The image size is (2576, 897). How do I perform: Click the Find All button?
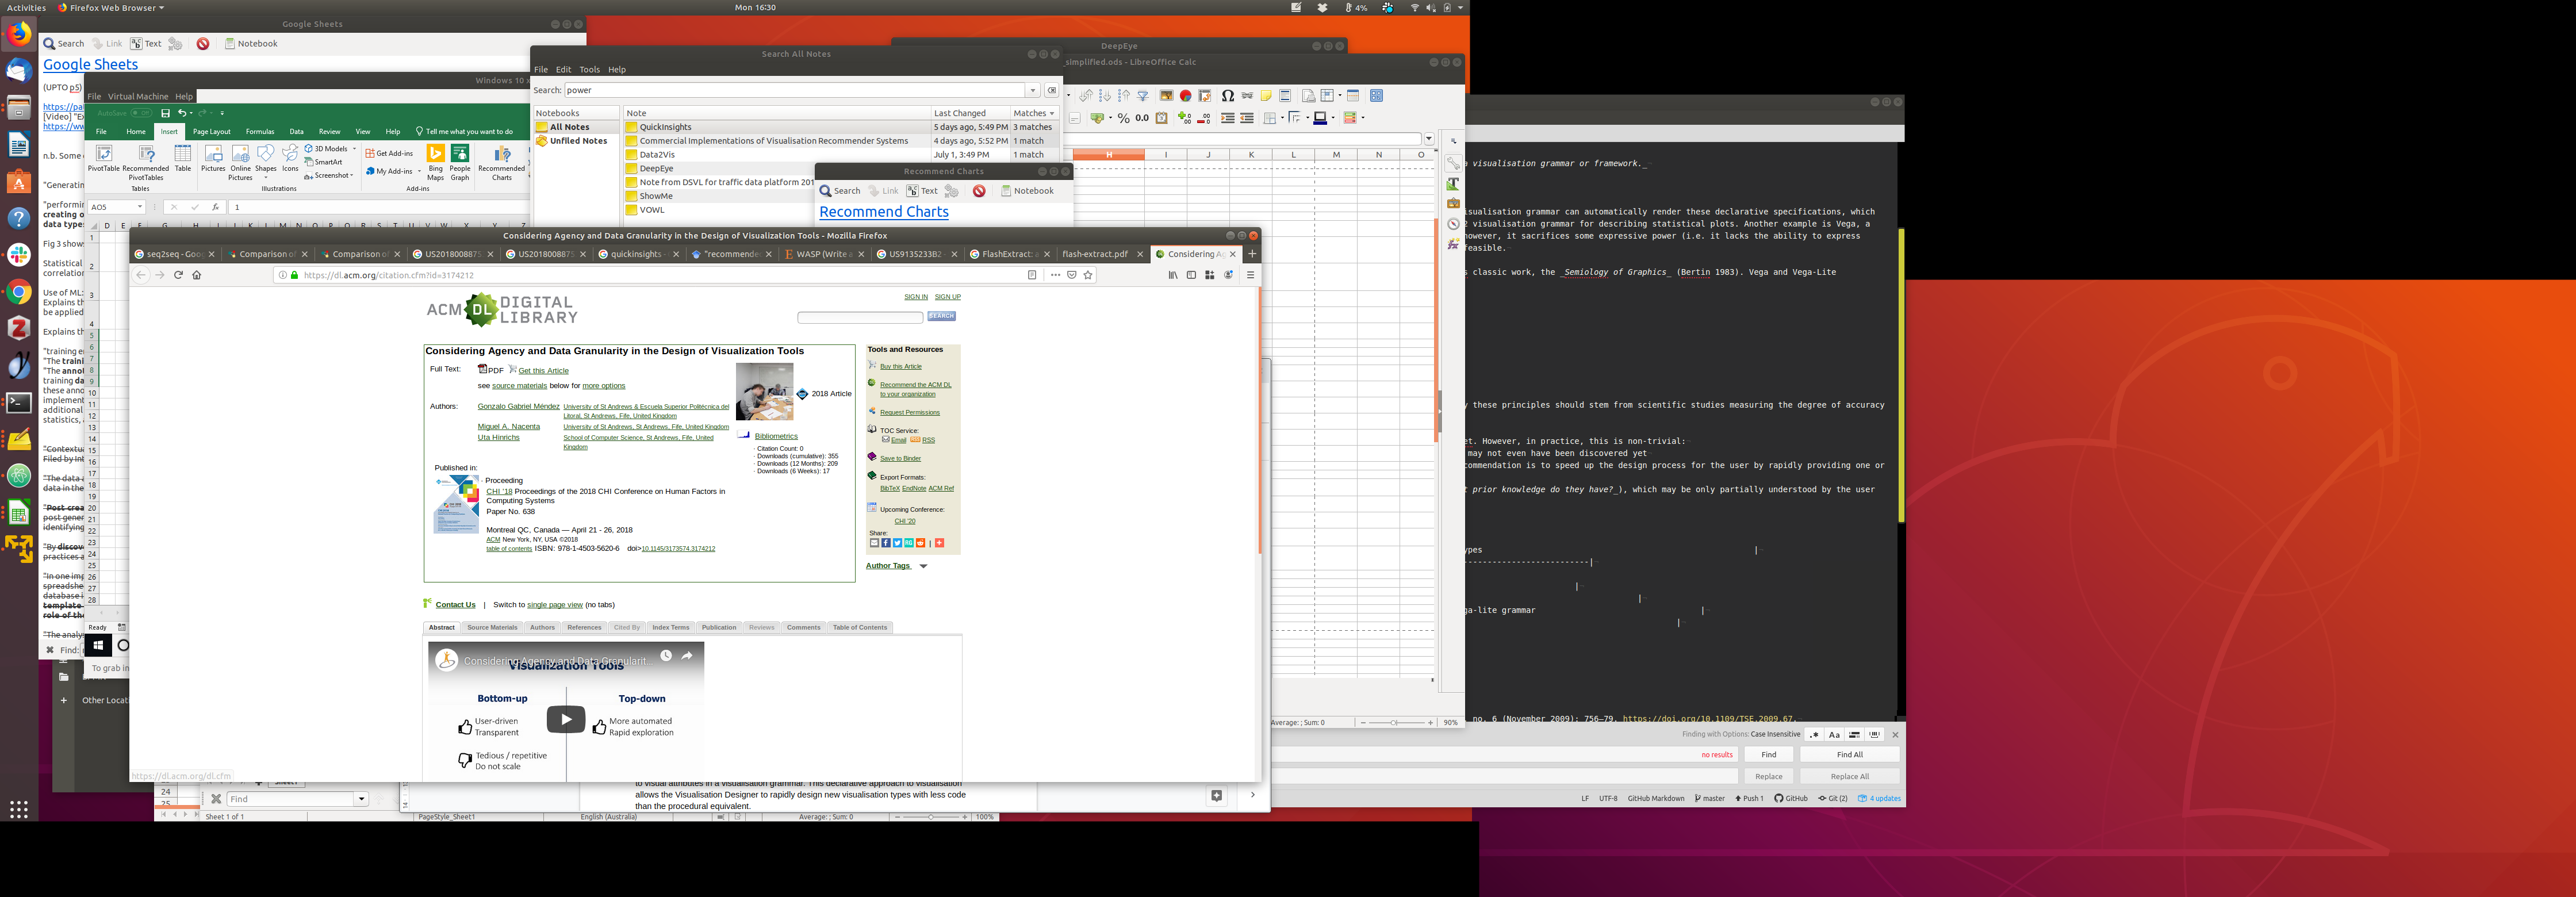pos(1849,755)
